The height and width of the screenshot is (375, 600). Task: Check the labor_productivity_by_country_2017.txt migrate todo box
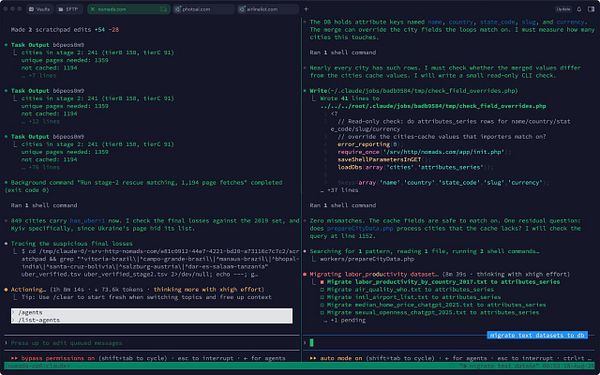click(x=322, y=282)
